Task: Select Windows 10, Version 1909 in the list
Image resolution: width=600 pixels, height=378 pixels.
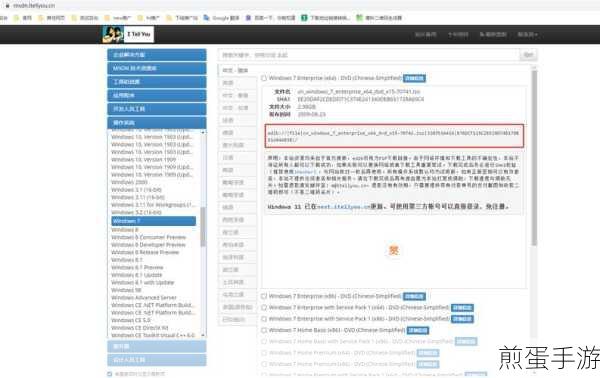Action: point(143,160)
